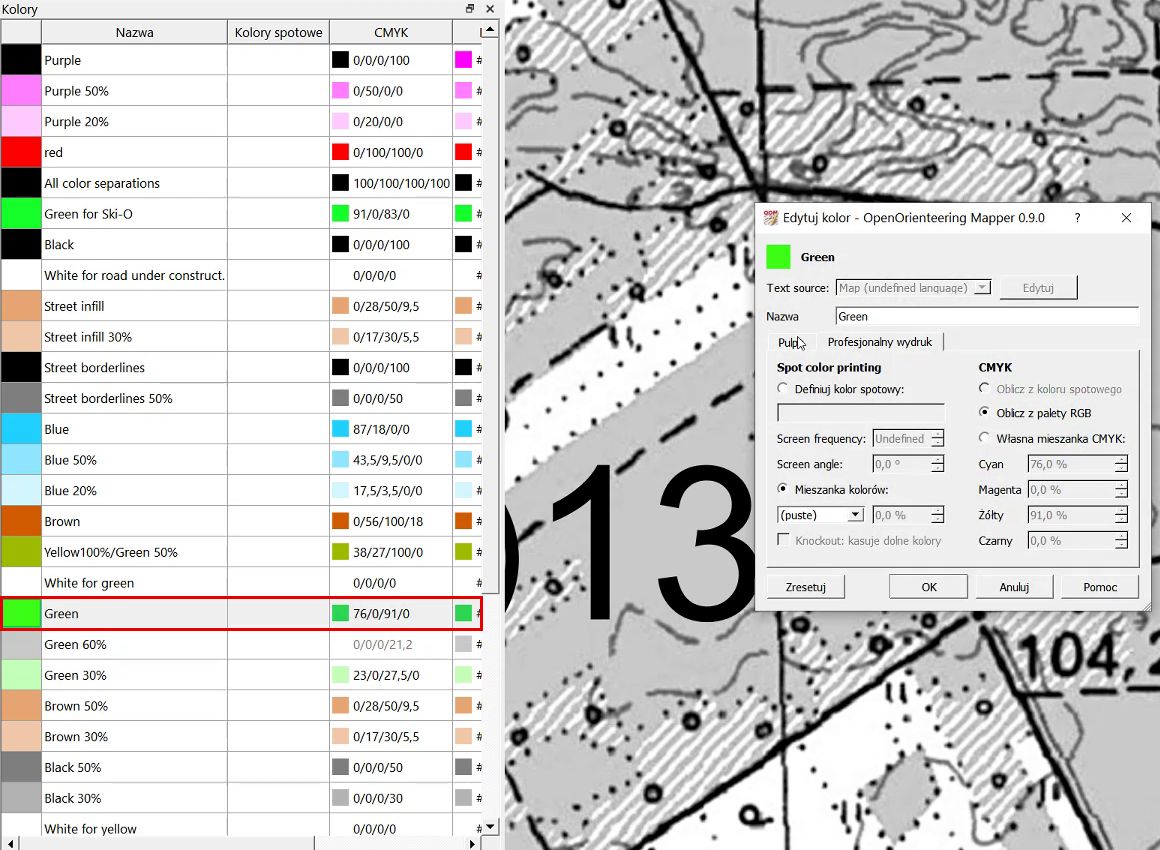Screen dimensions: 1160x850
Task: Click the scroll down arrow of the color list
Action: click(x=490, y=826)
